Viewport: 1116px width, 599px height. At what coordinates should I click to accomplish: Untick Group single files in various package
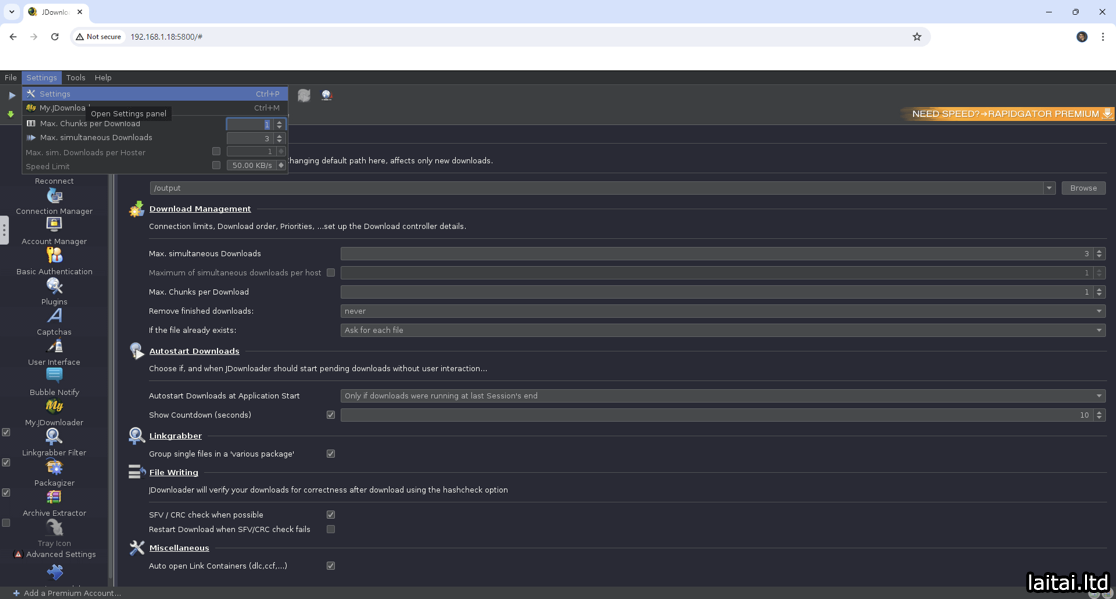pos(331,454)
